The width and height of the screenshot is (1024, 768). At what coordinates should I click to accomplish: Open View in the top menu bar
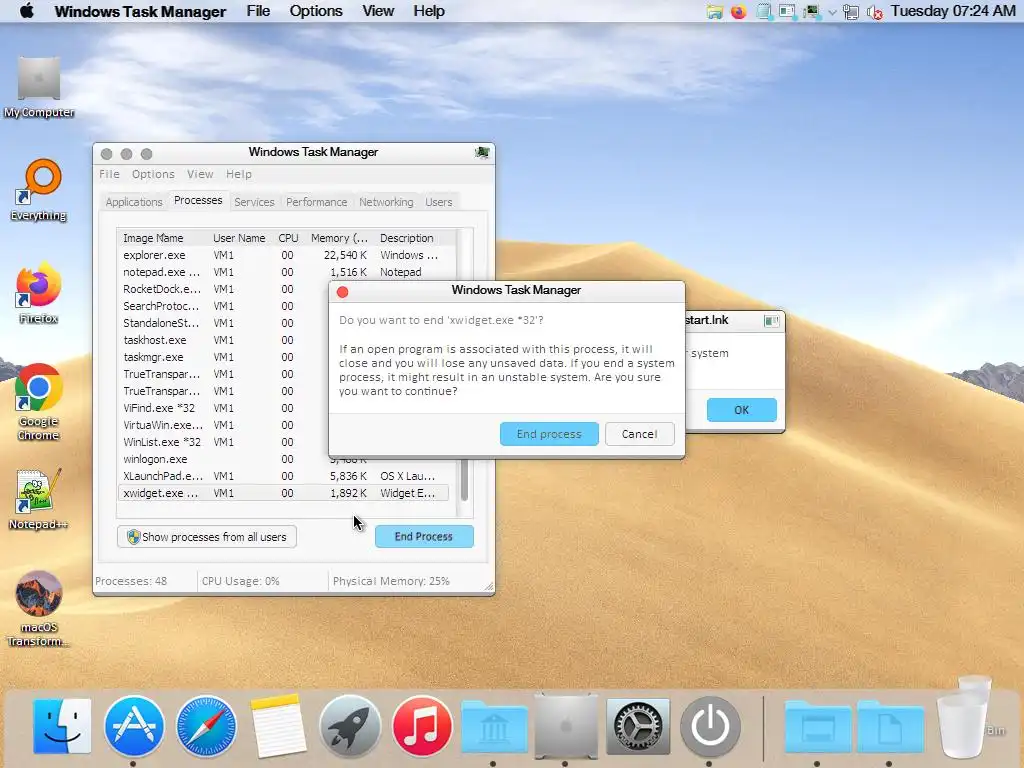pos(378,11)
